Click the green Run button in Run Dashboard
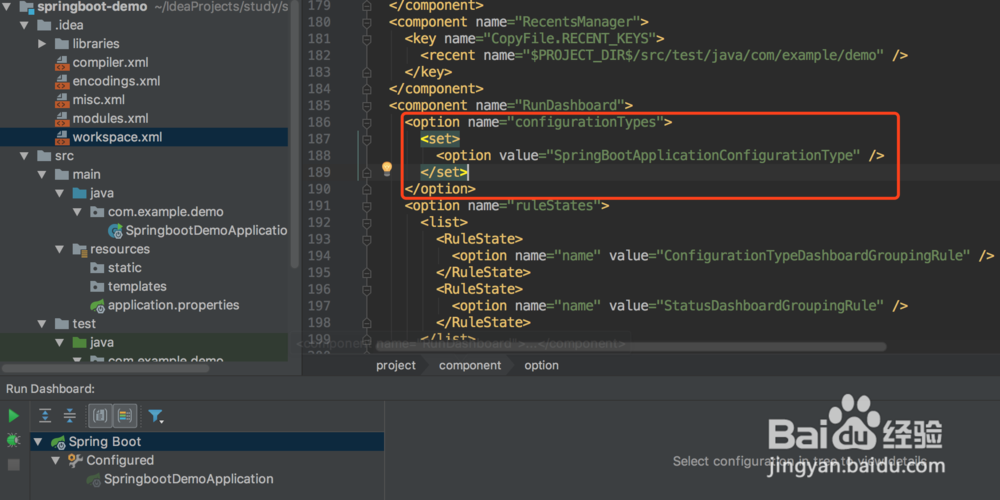 pos(13,416)
